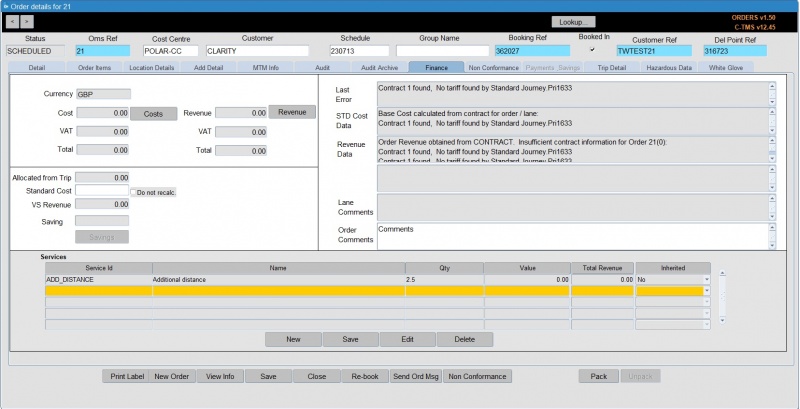The height and width of the screenshot is (409, 800).
Task: Click the View Info button
Action: coord(220,376)
